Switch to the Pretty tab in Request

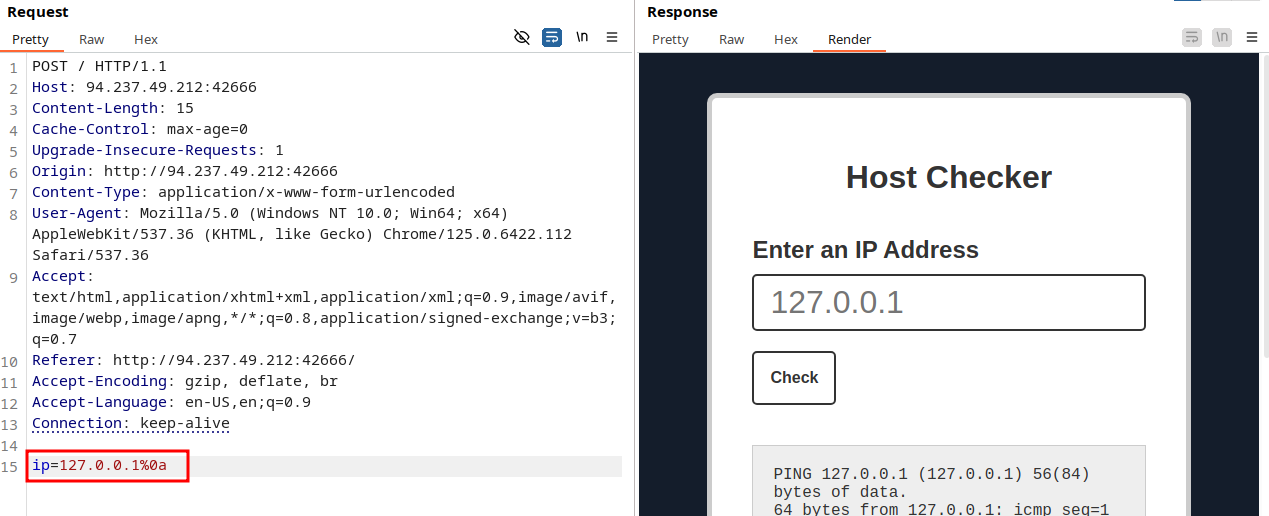(x=30, y=40)
